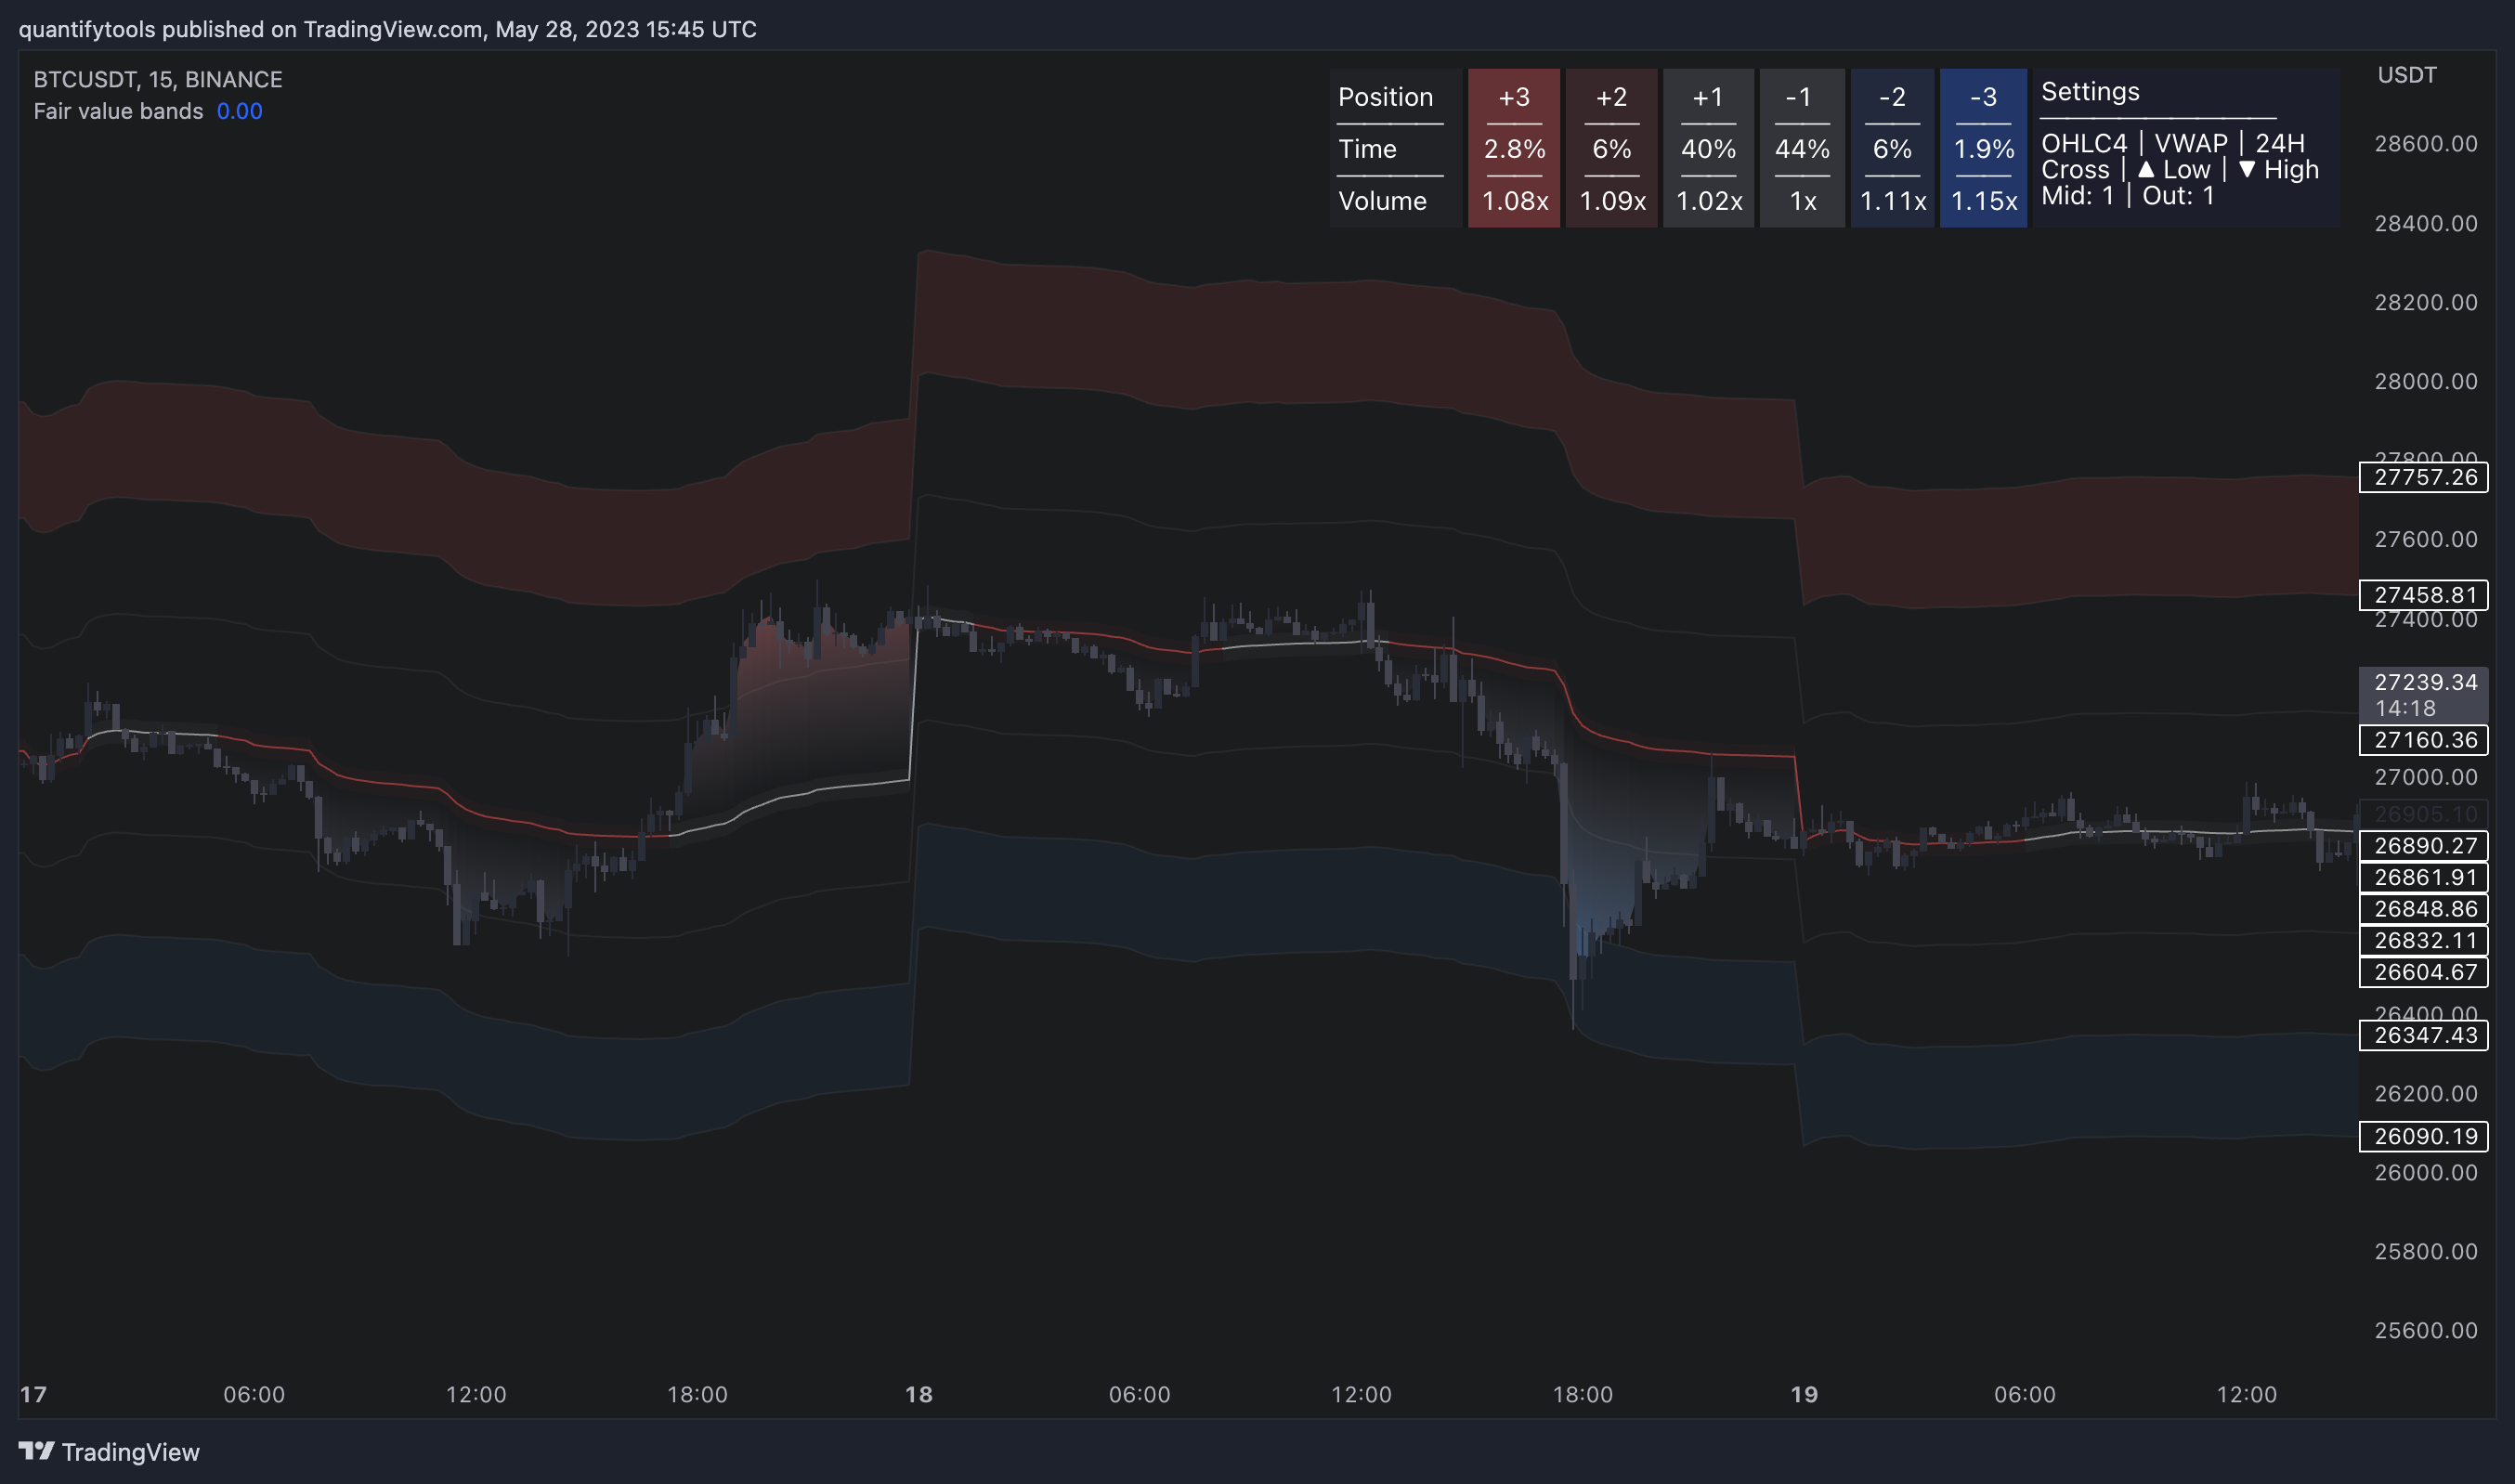Image resolution: width=2515 pixels, height=1484 pixels.
Task: Click the USDT currency label
Action: tap(2407, 75)
